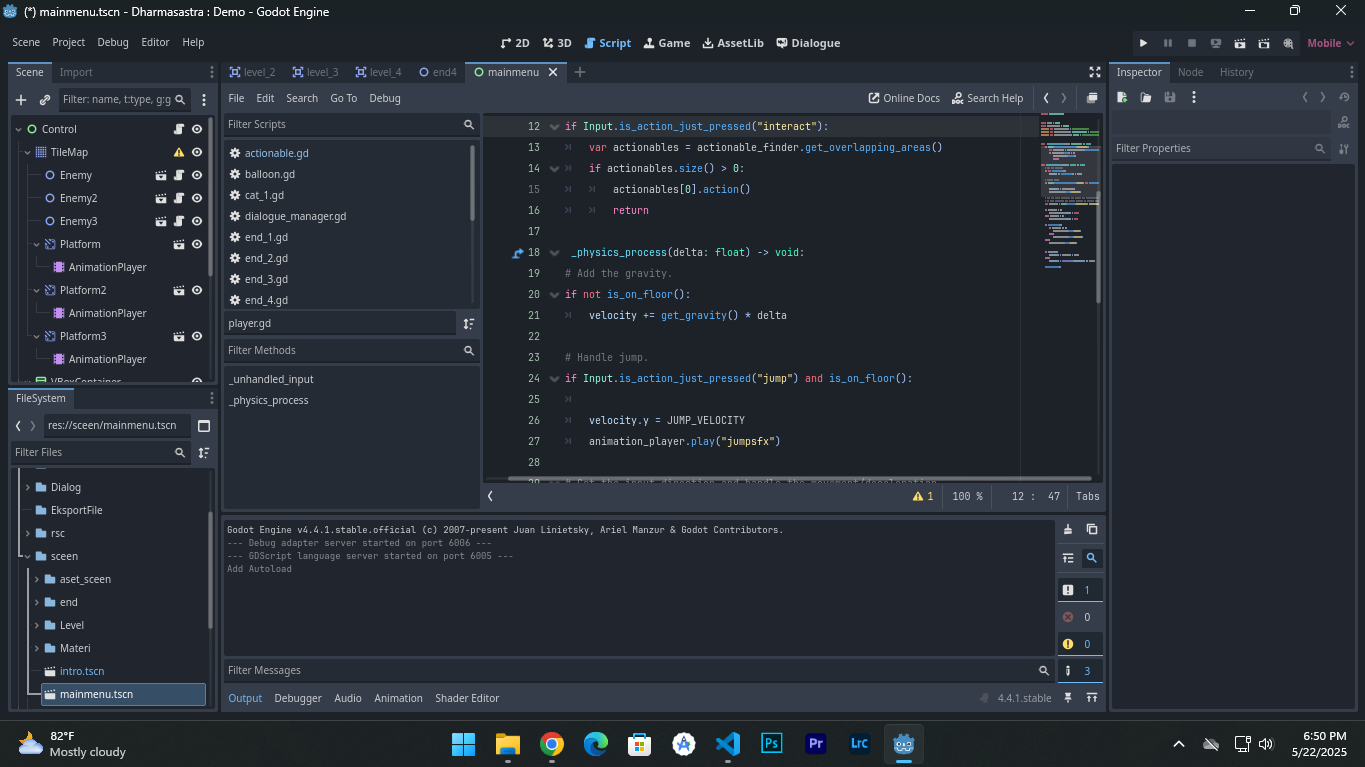
Task: Click the script warning count indicator
Action: tap(923, 496)
